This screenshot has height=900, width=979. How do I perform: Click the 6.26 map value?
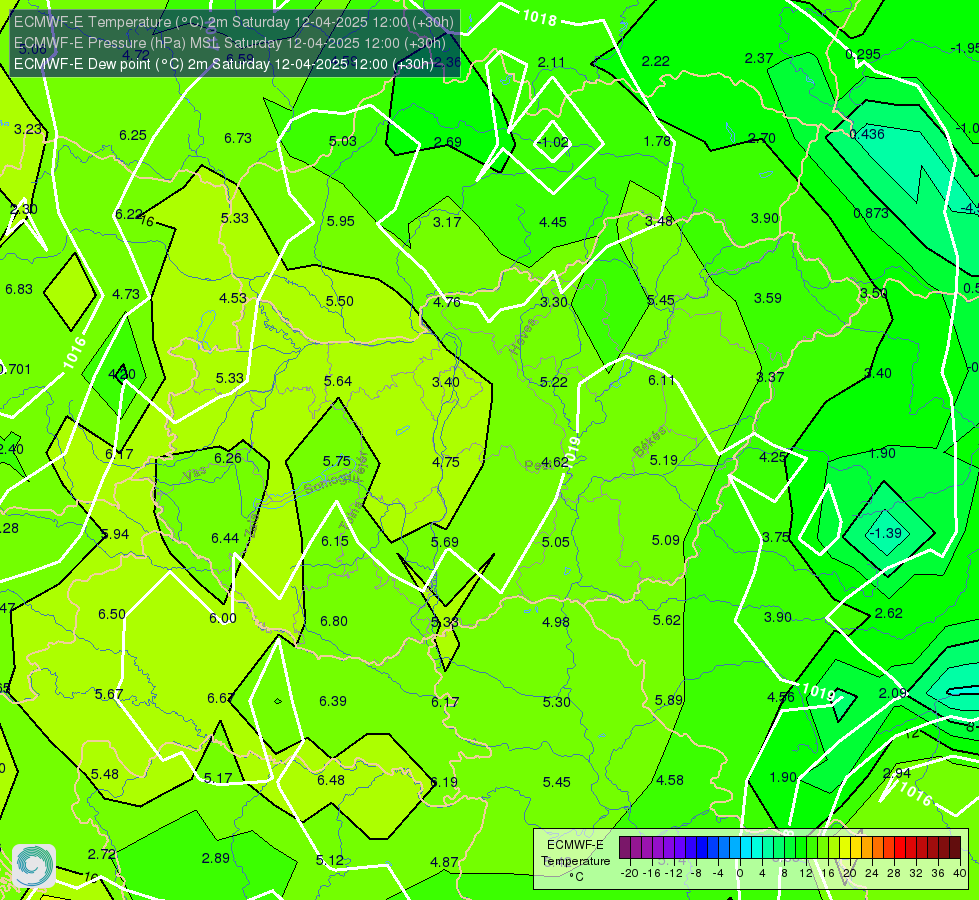point(228,458)
